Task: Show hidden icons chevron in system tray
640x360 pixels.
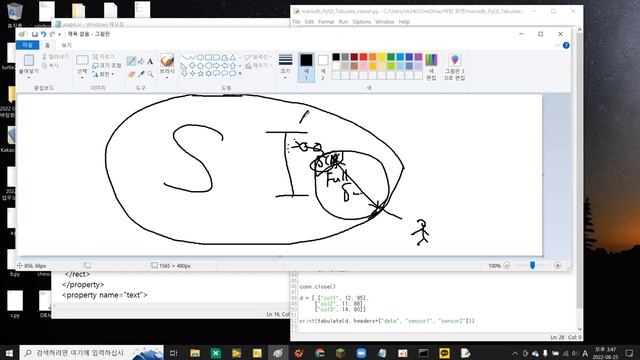Action: pyautogui.click(x=516, y=353)
